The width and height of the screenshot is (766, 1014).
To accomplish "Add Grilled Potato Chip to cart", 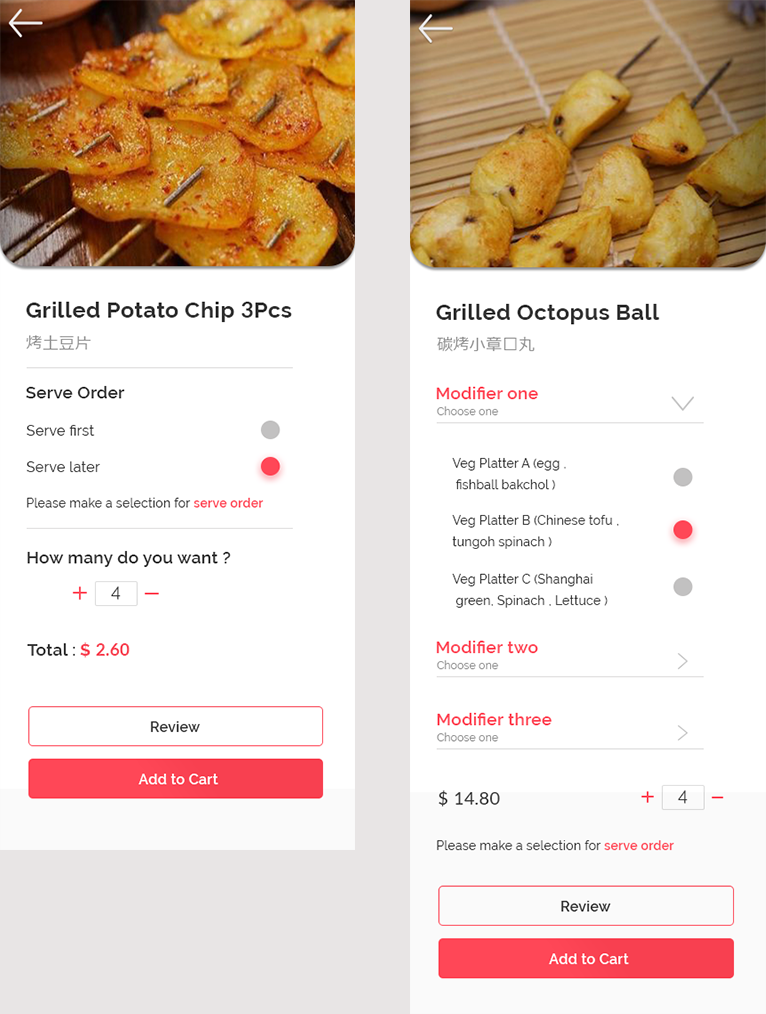I will 175,779.
